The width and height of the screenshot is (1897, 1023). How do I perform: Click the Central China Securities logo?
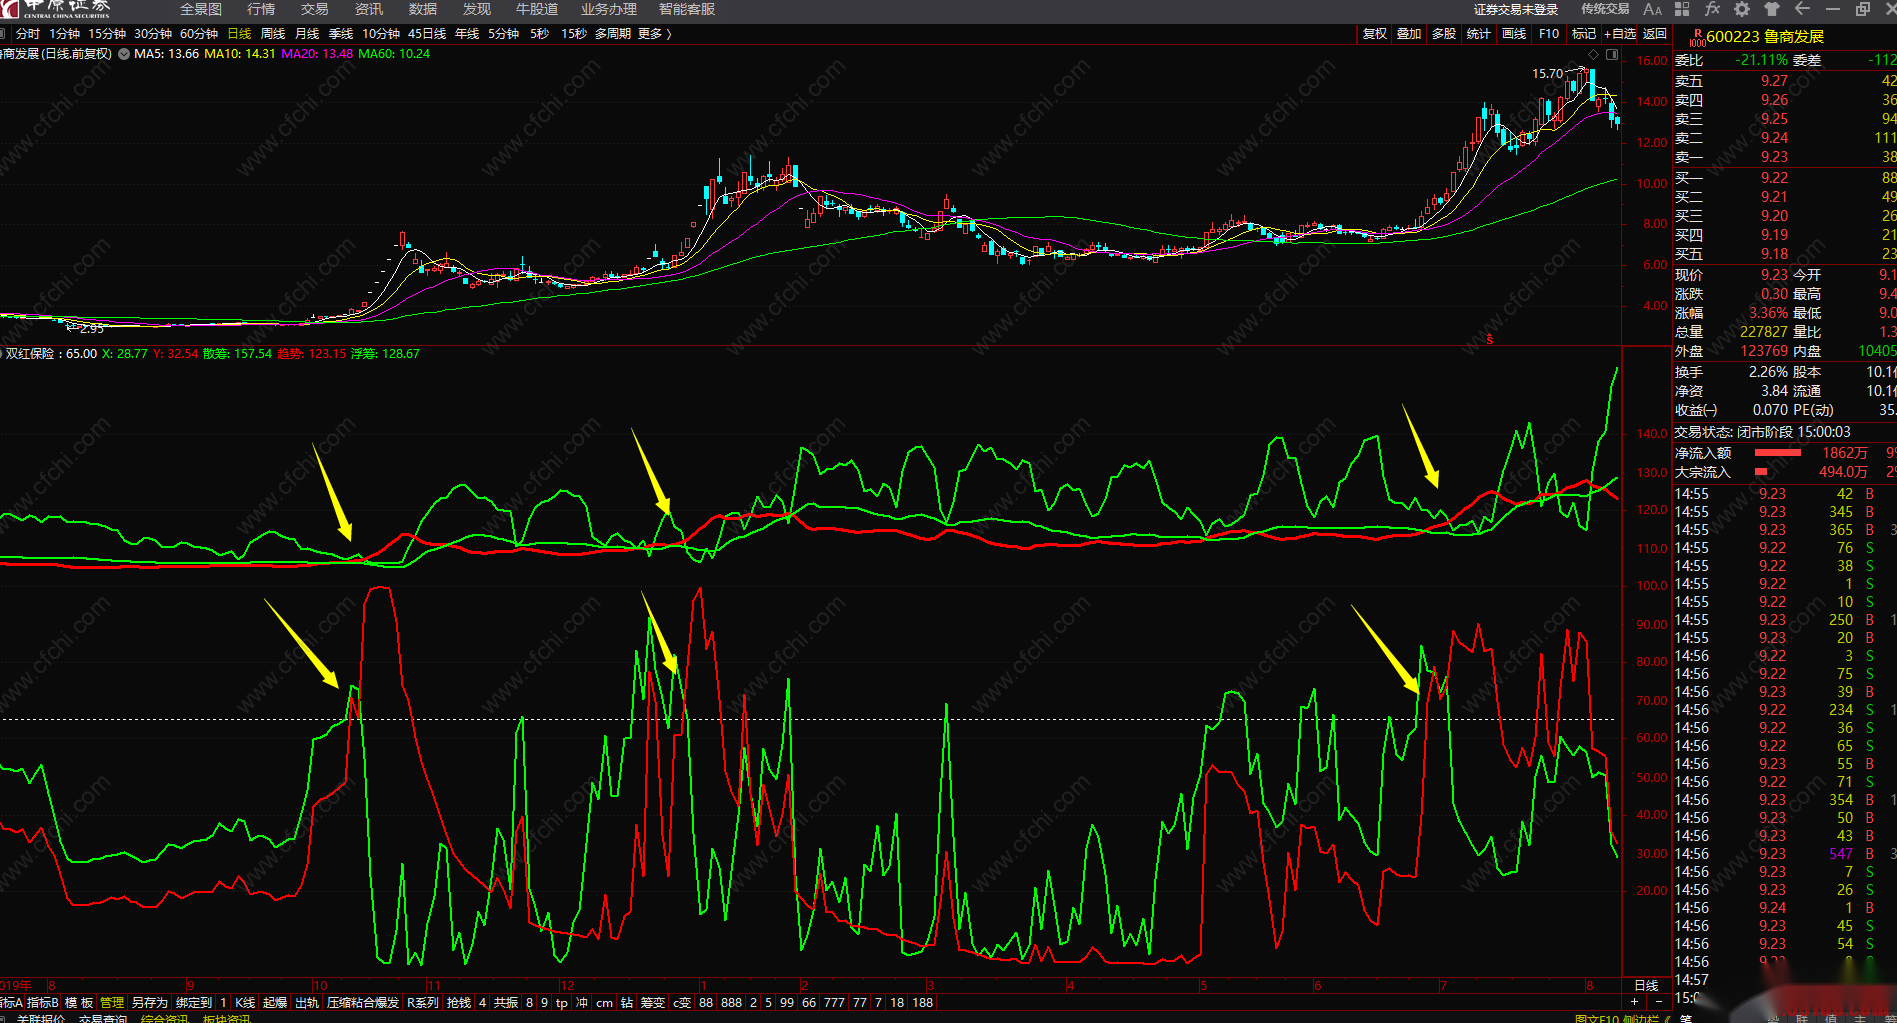click(x=55, y=9)
